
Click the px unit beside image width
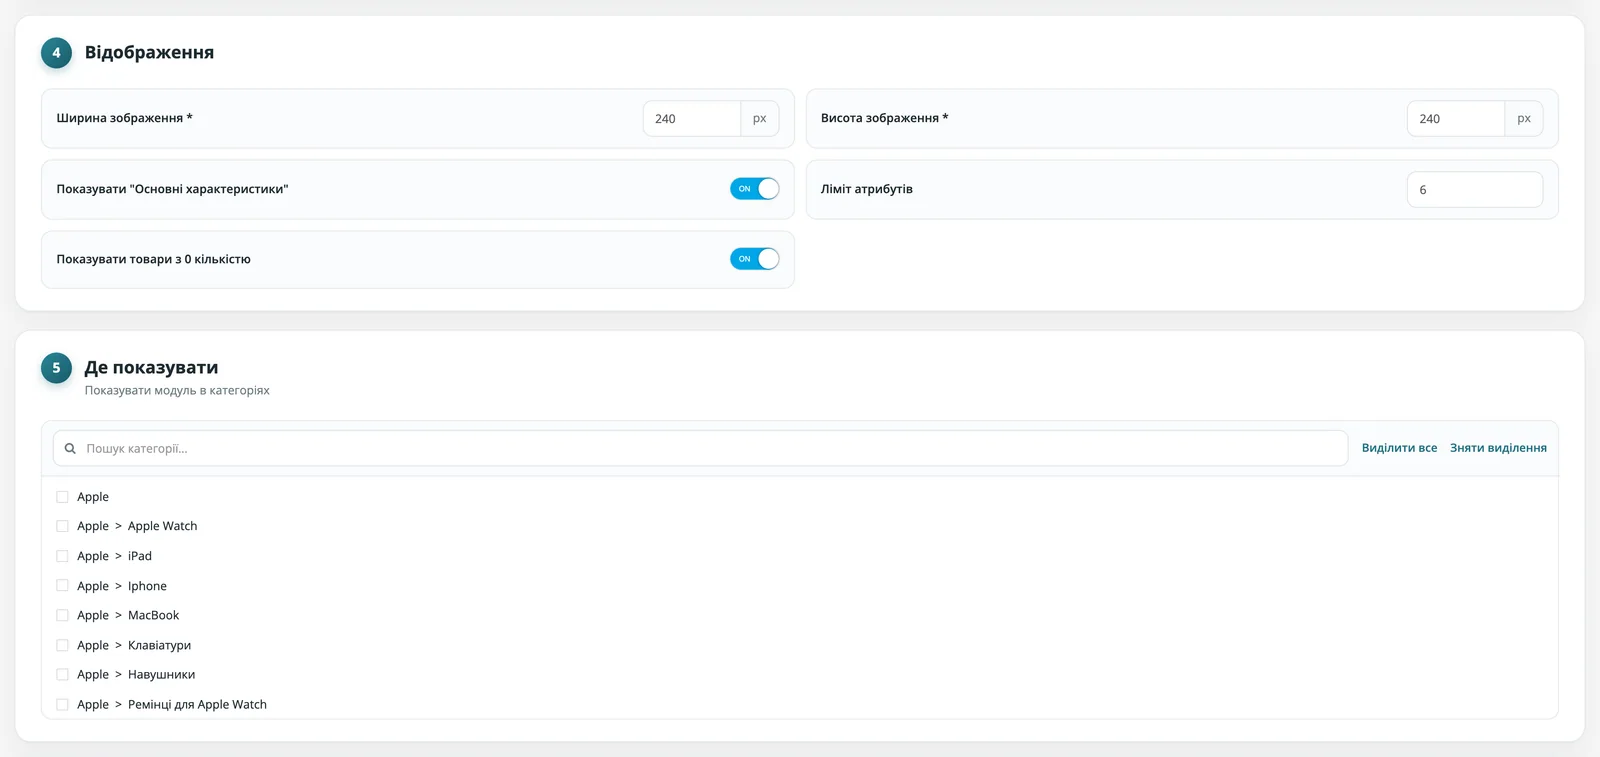tap(760, 118)
